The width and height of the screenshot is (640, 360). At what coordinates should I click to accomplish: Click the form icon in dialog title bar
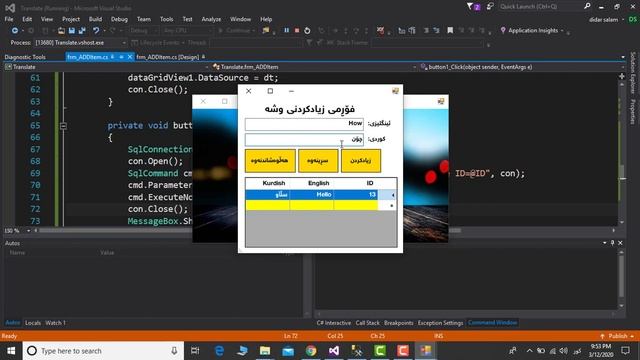point(395,91)
